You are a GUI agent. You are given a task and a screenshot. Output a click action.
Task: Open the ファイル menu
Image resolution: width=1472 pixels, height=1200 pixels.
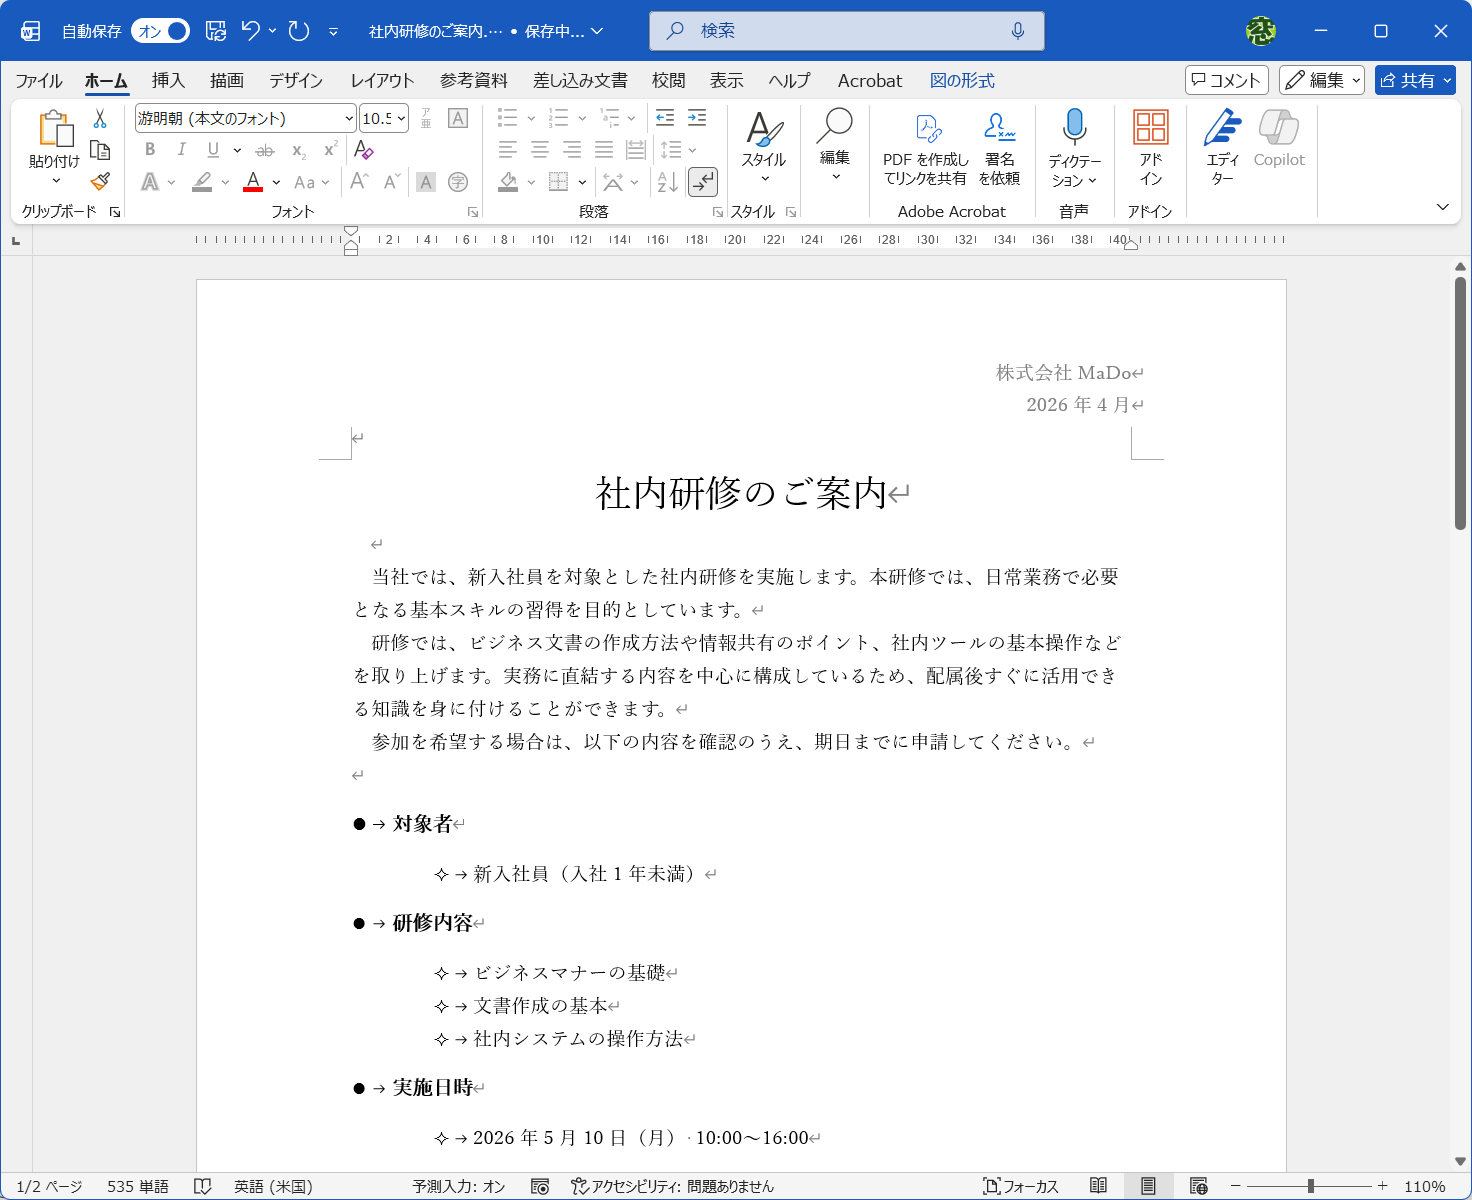(x=38, y=81)
